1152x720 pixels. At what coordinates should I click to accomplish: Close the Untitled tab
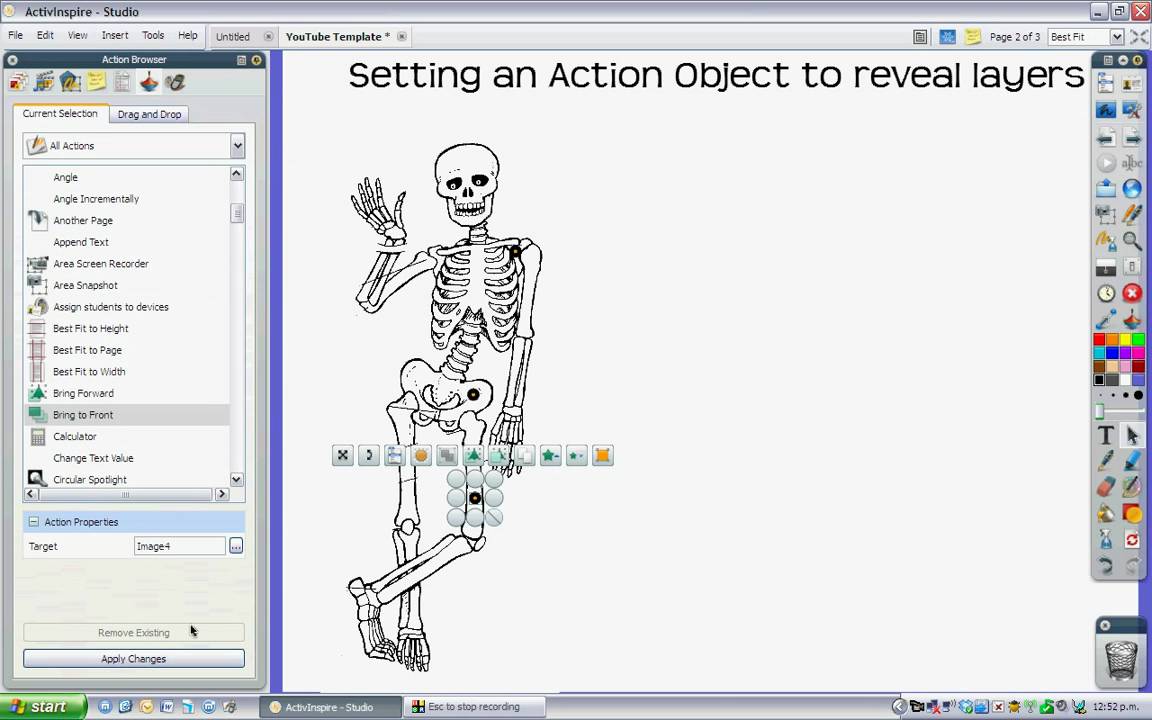point(268,37)
